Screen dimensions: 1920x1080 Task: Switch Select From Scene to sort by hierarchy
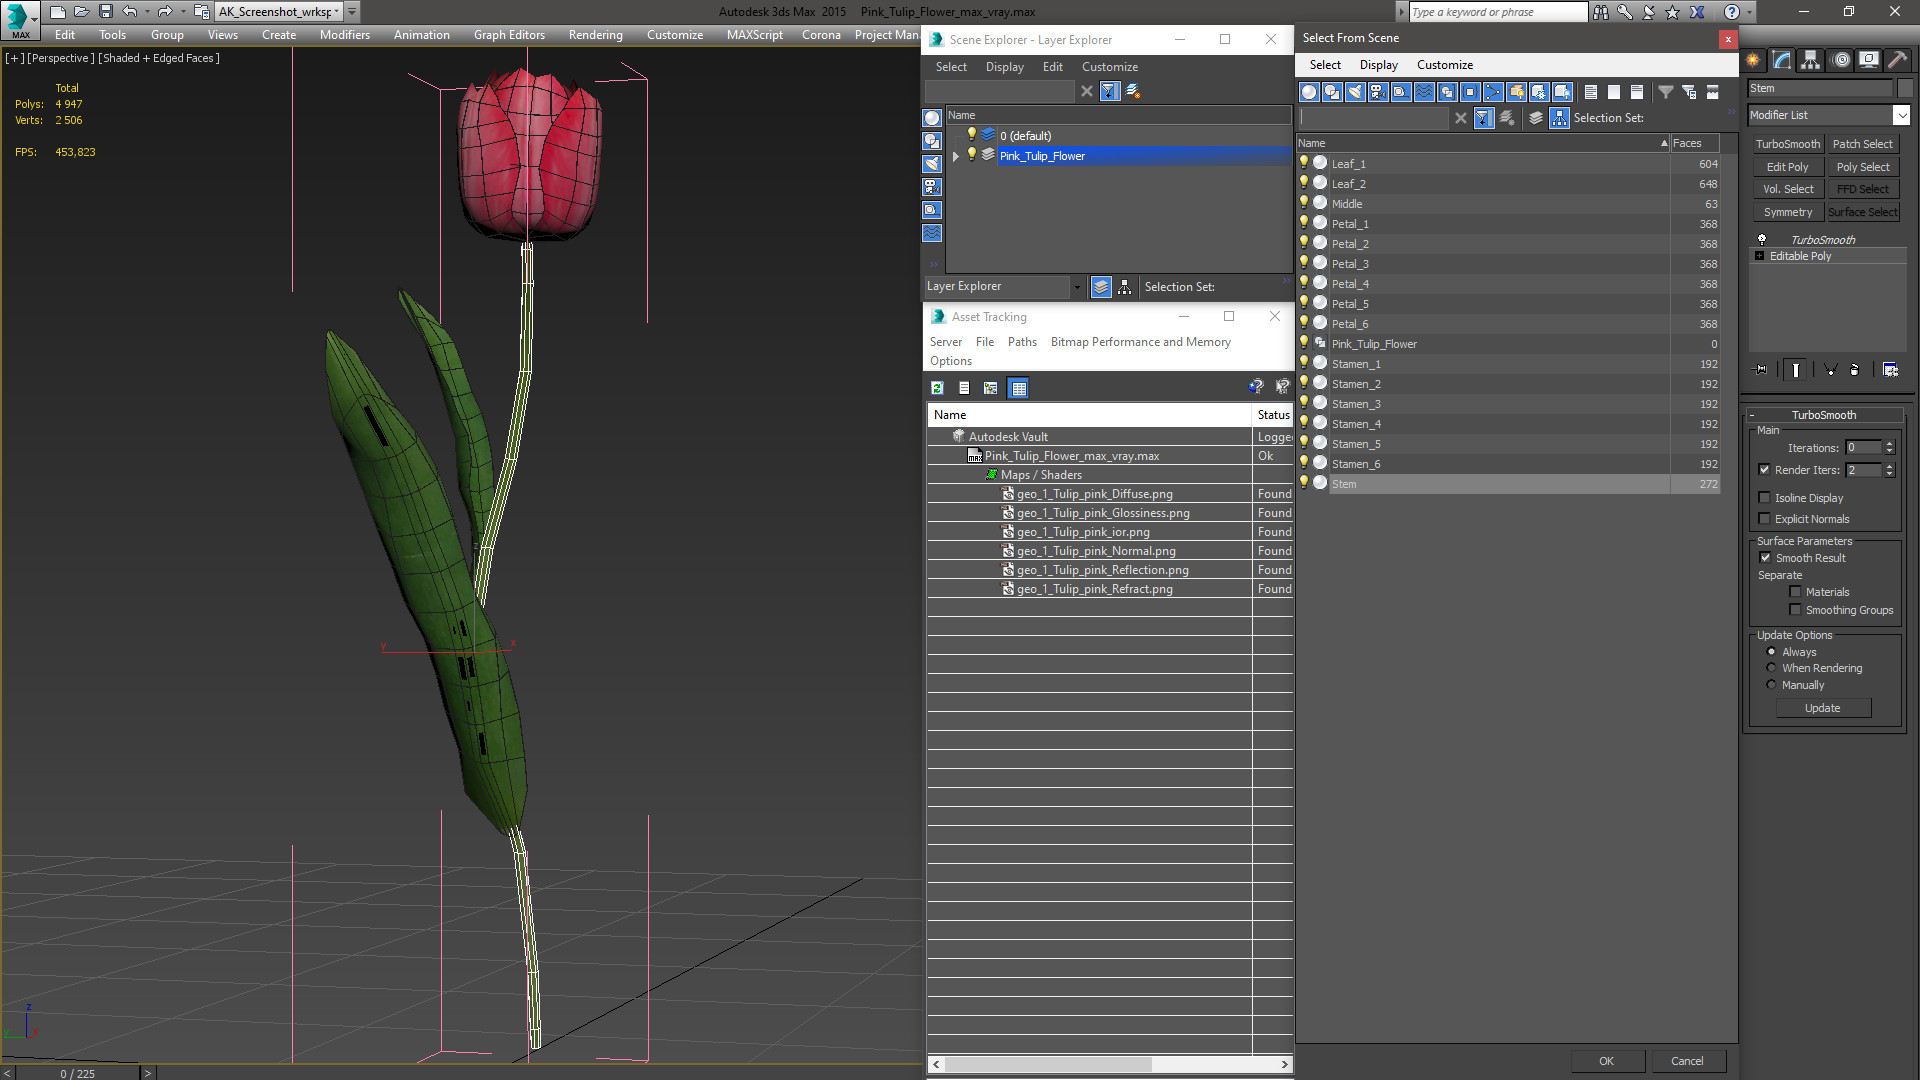(x=1560, y=118)
